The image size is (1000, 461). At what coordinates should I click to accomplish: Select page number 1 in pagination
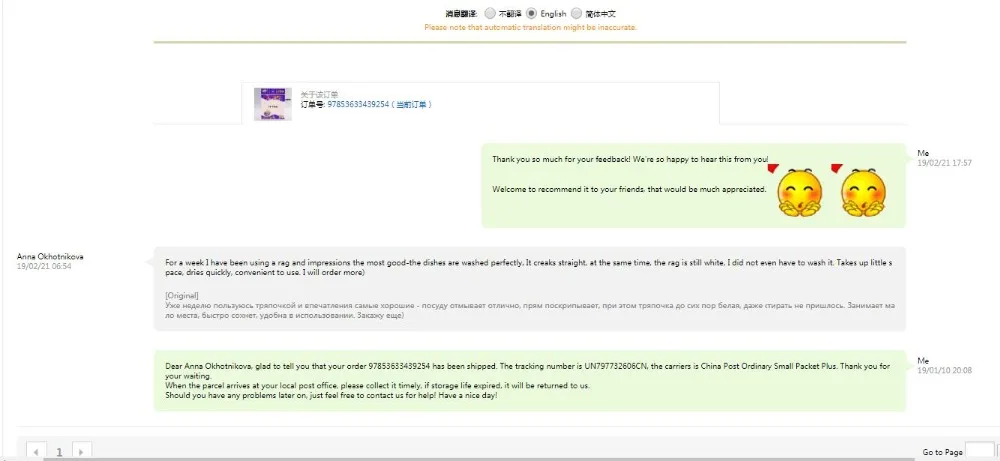[59, 452]
